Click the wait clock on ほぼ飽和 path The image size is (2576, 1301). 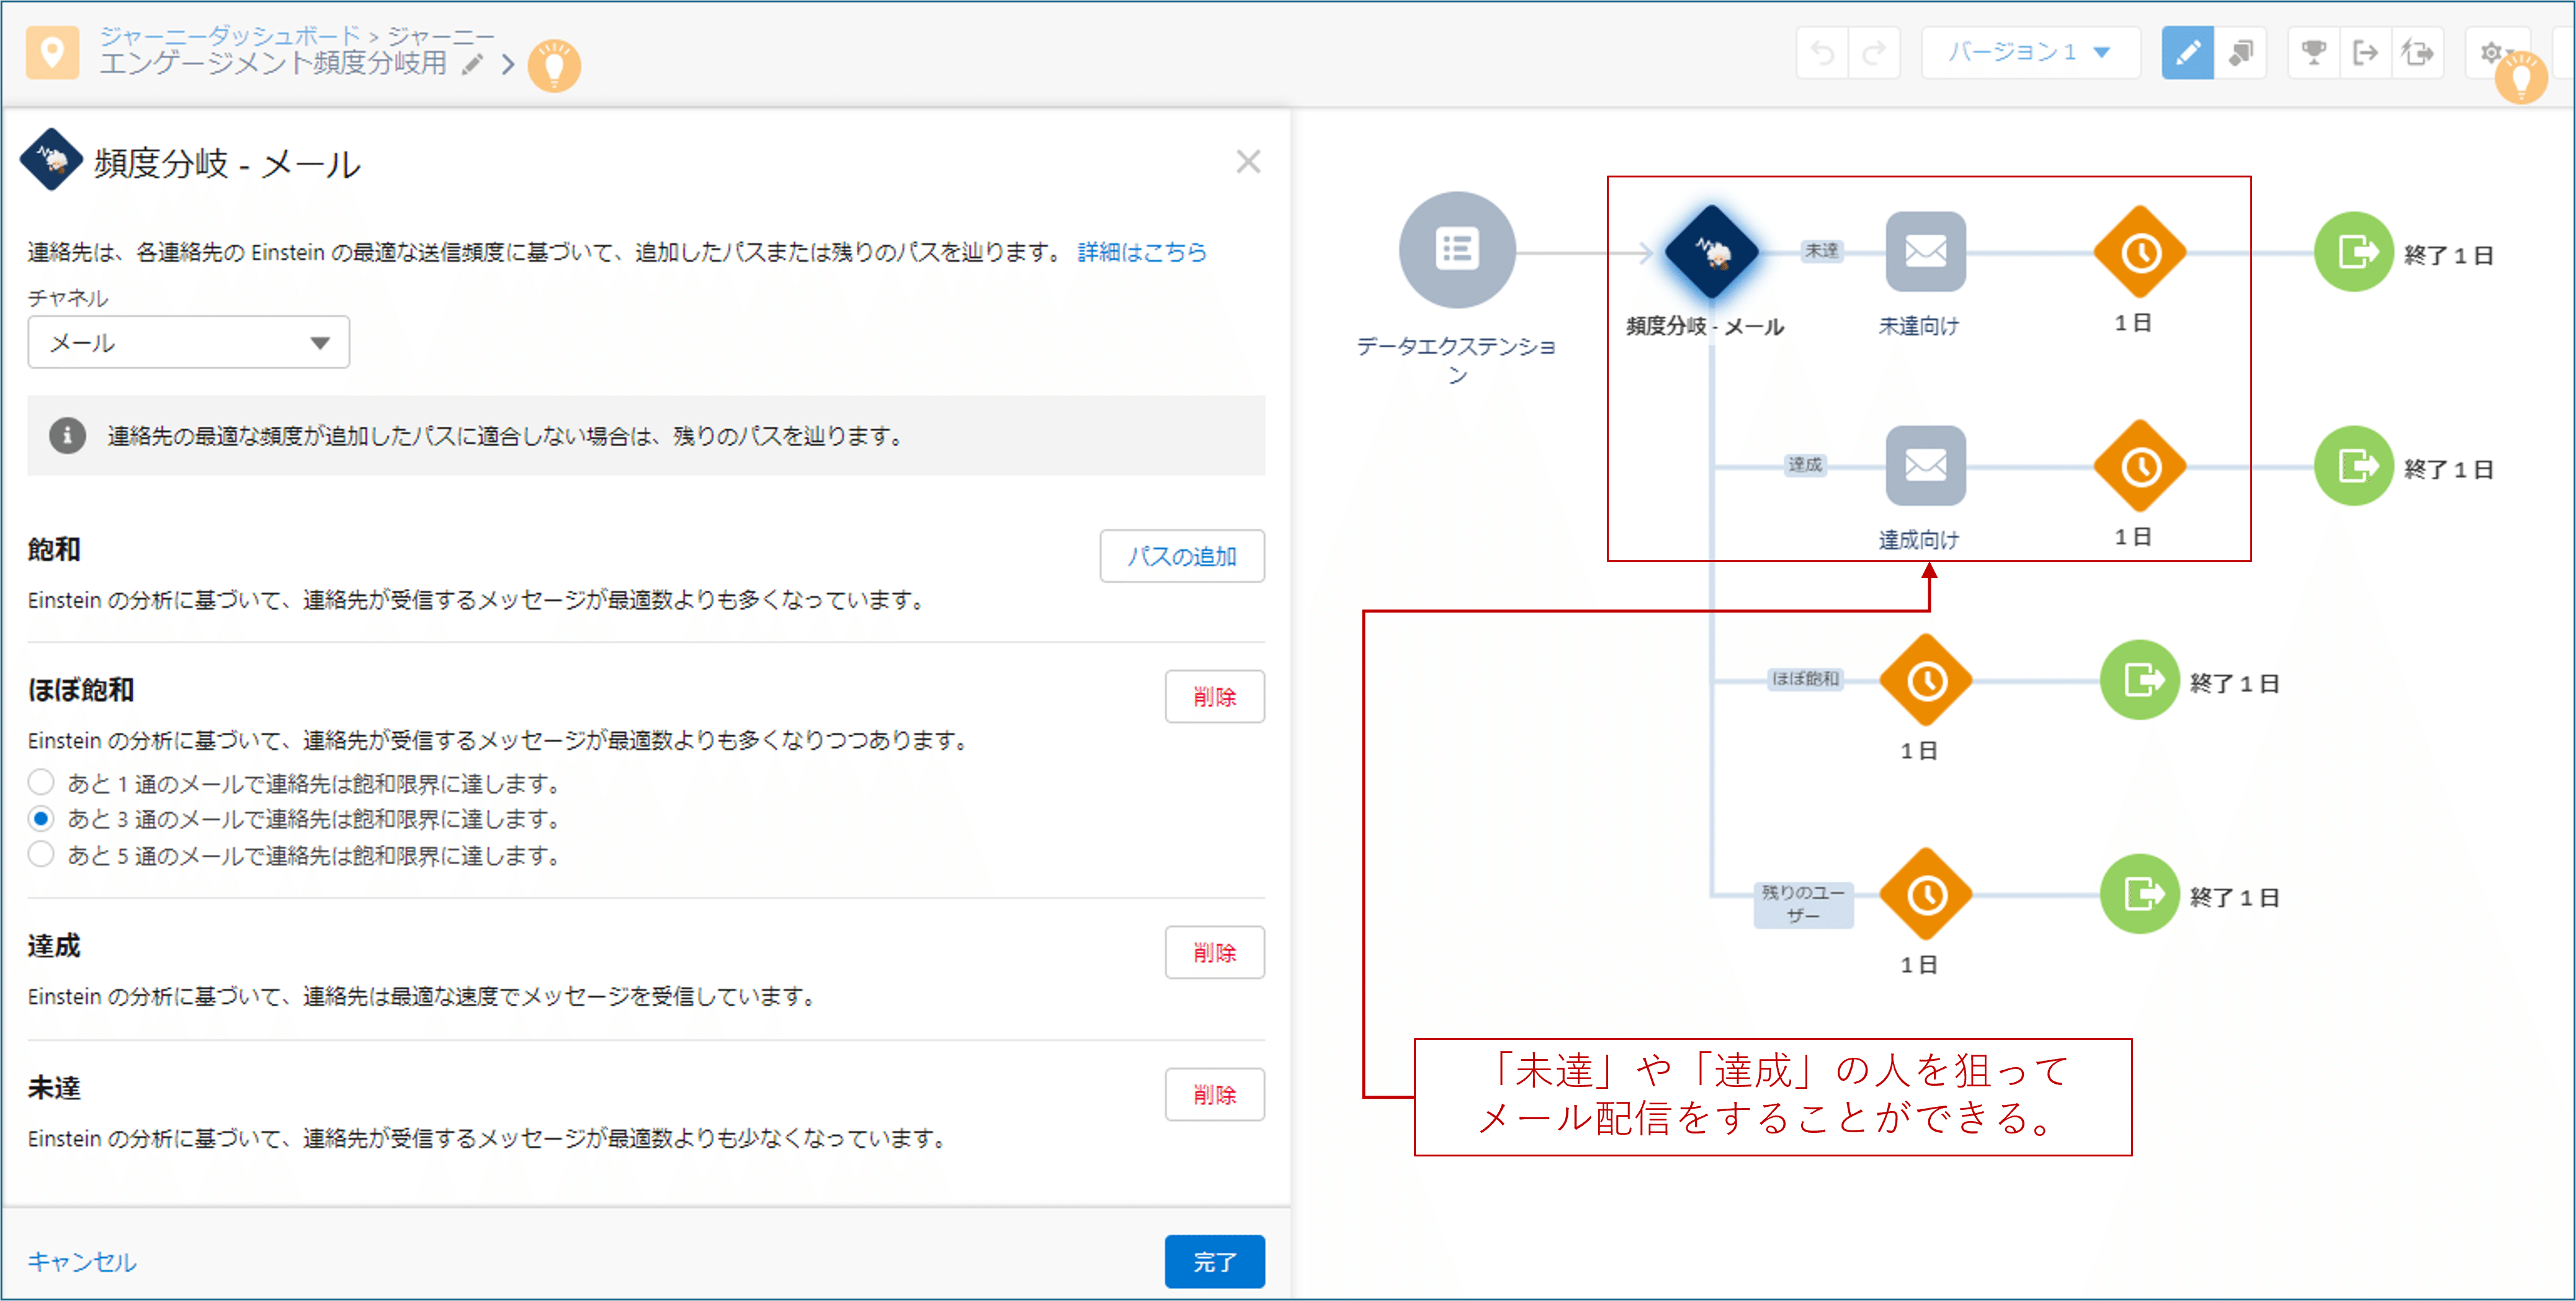pos(1925,681)
